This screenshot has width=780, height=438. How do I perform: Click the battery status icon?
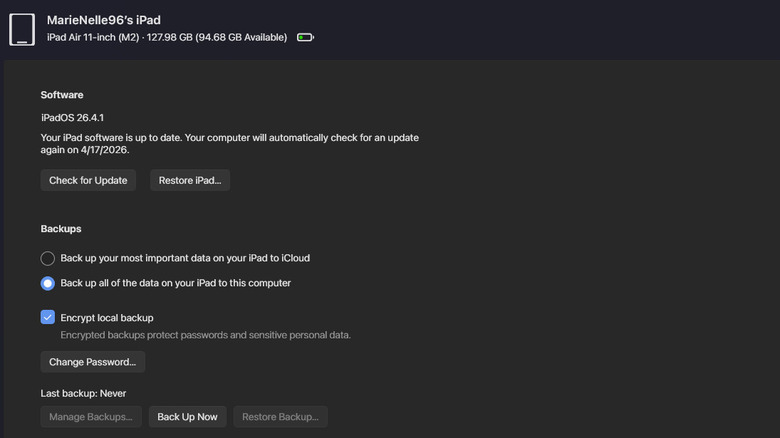[305, 37]
